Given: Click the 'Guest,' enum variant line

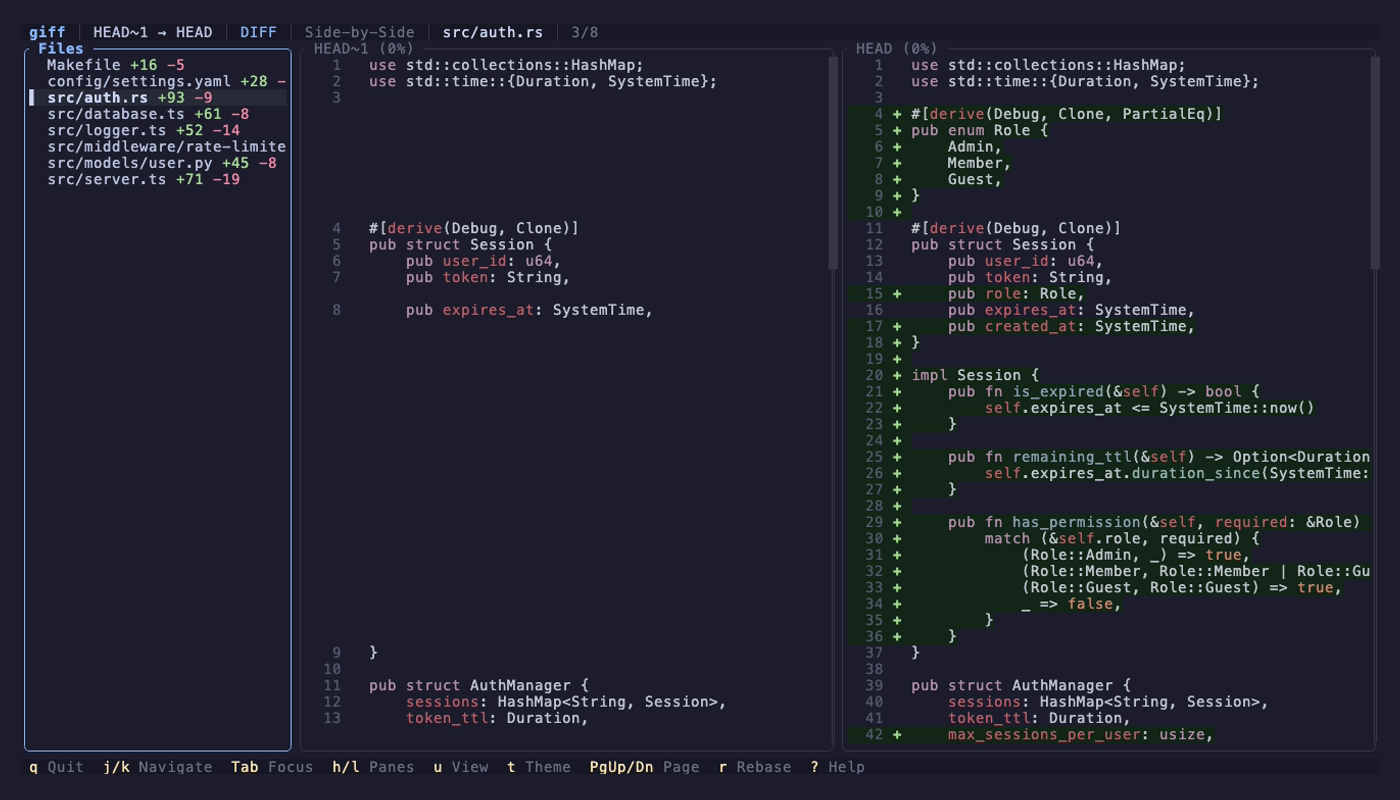Looking at the screenshot, I should pos(975,179).
